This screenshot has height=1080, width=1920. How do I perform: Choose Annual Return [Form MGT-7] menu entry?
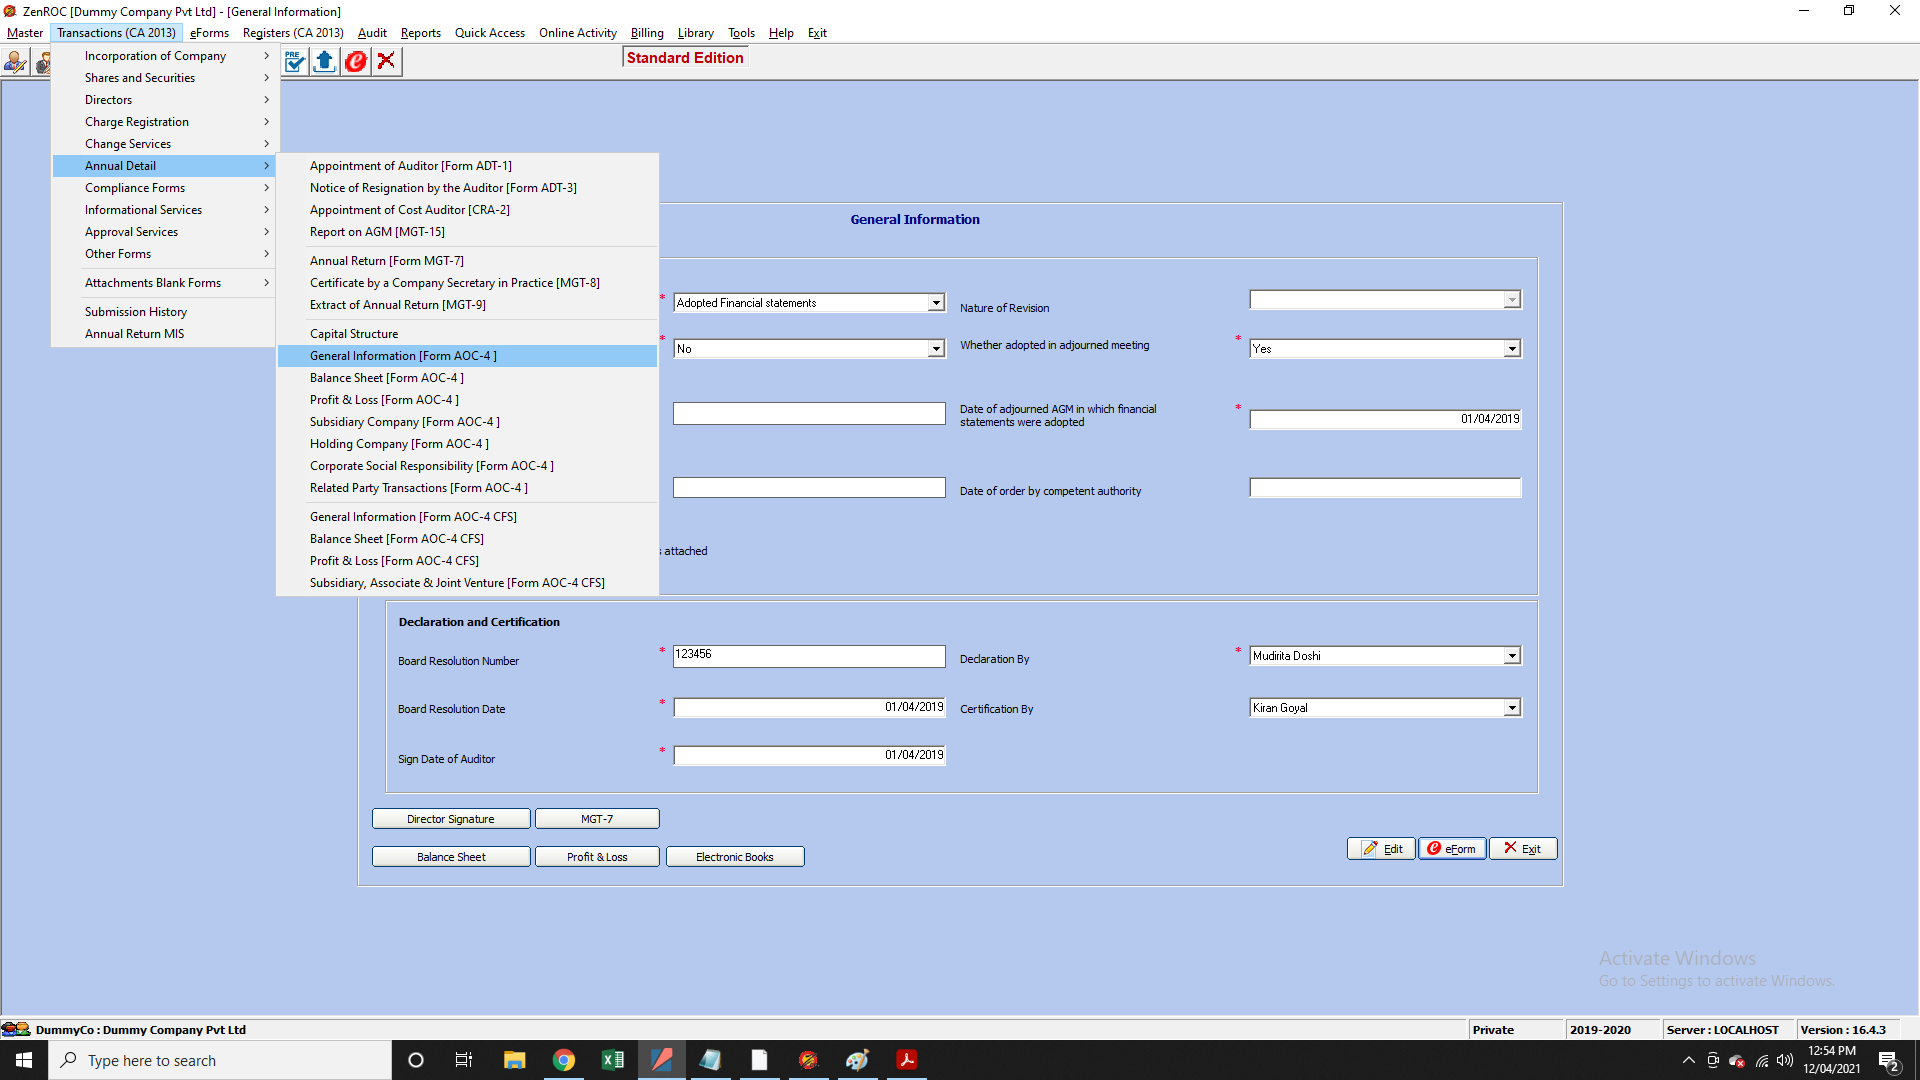[387, 261]
